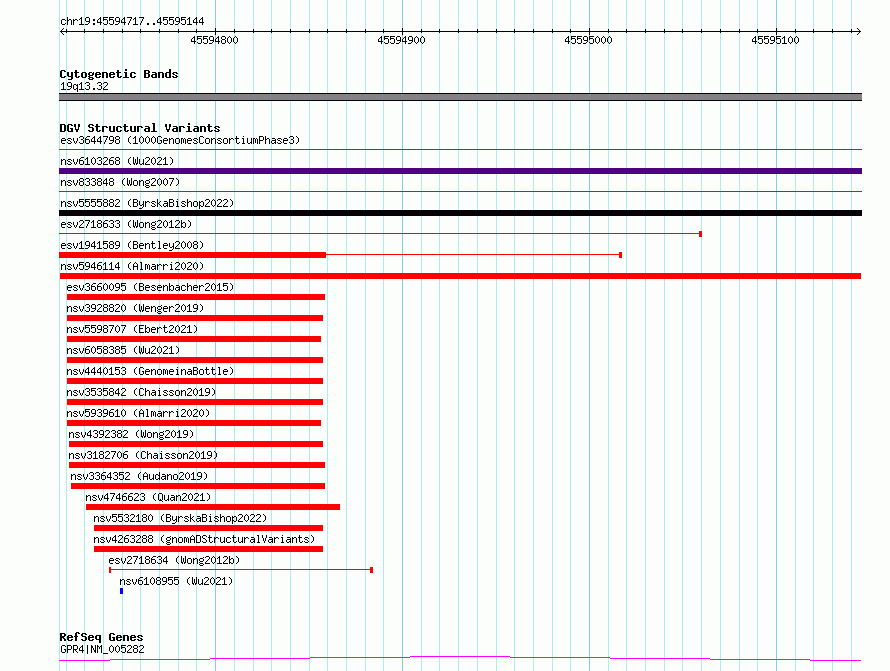
Task: Click the nsv4440153 red variant bar
Action: click(195, 381)
